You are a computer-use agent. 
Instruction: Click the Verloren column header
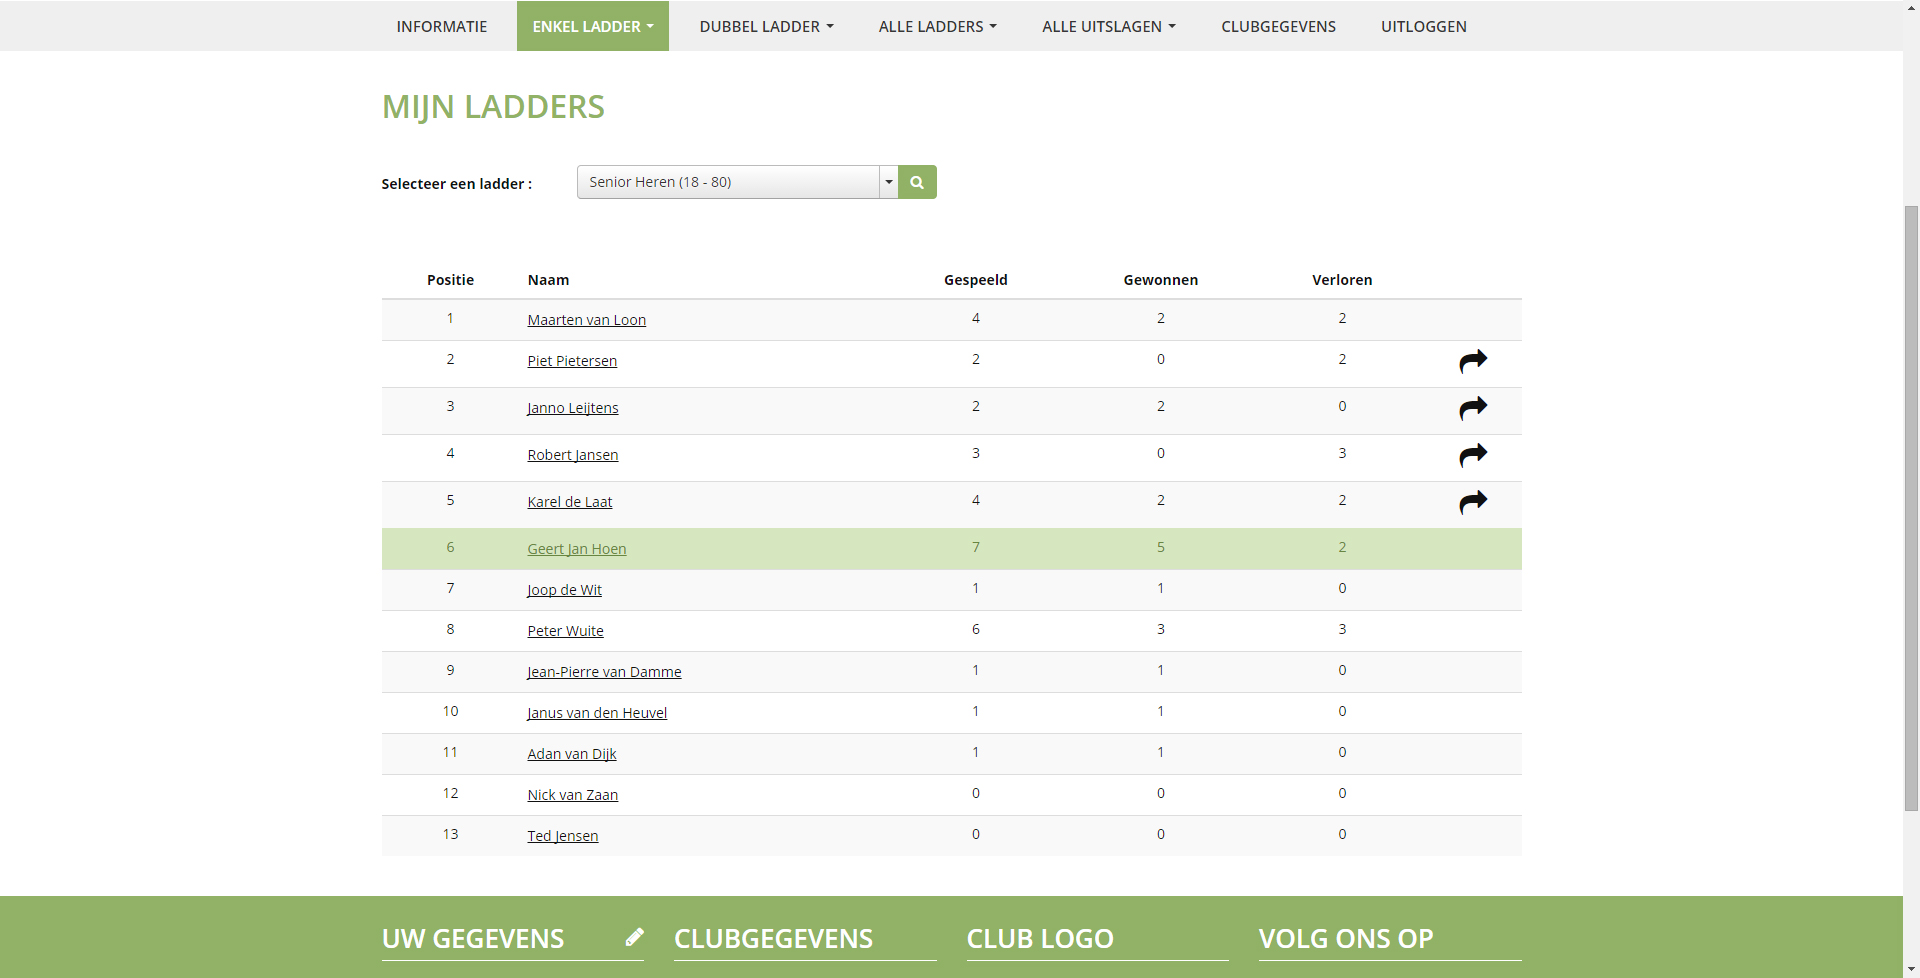click(1342, 280)
